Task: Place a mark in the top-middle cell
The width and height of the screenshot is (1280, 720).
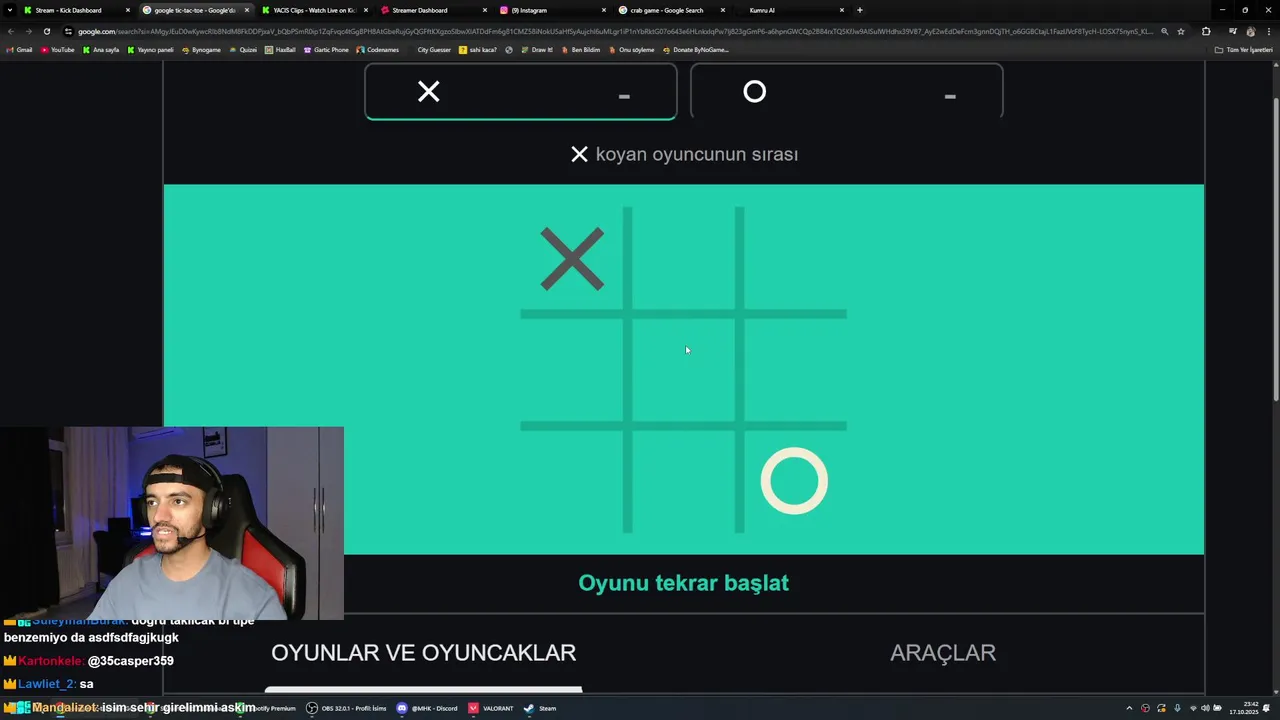Action: 683,259
